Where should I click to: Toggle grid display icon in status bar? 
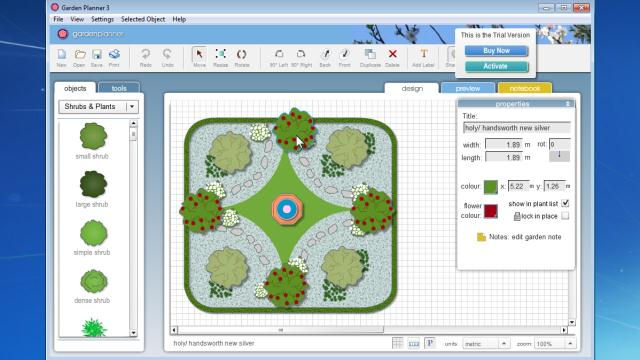coord(397,343)
